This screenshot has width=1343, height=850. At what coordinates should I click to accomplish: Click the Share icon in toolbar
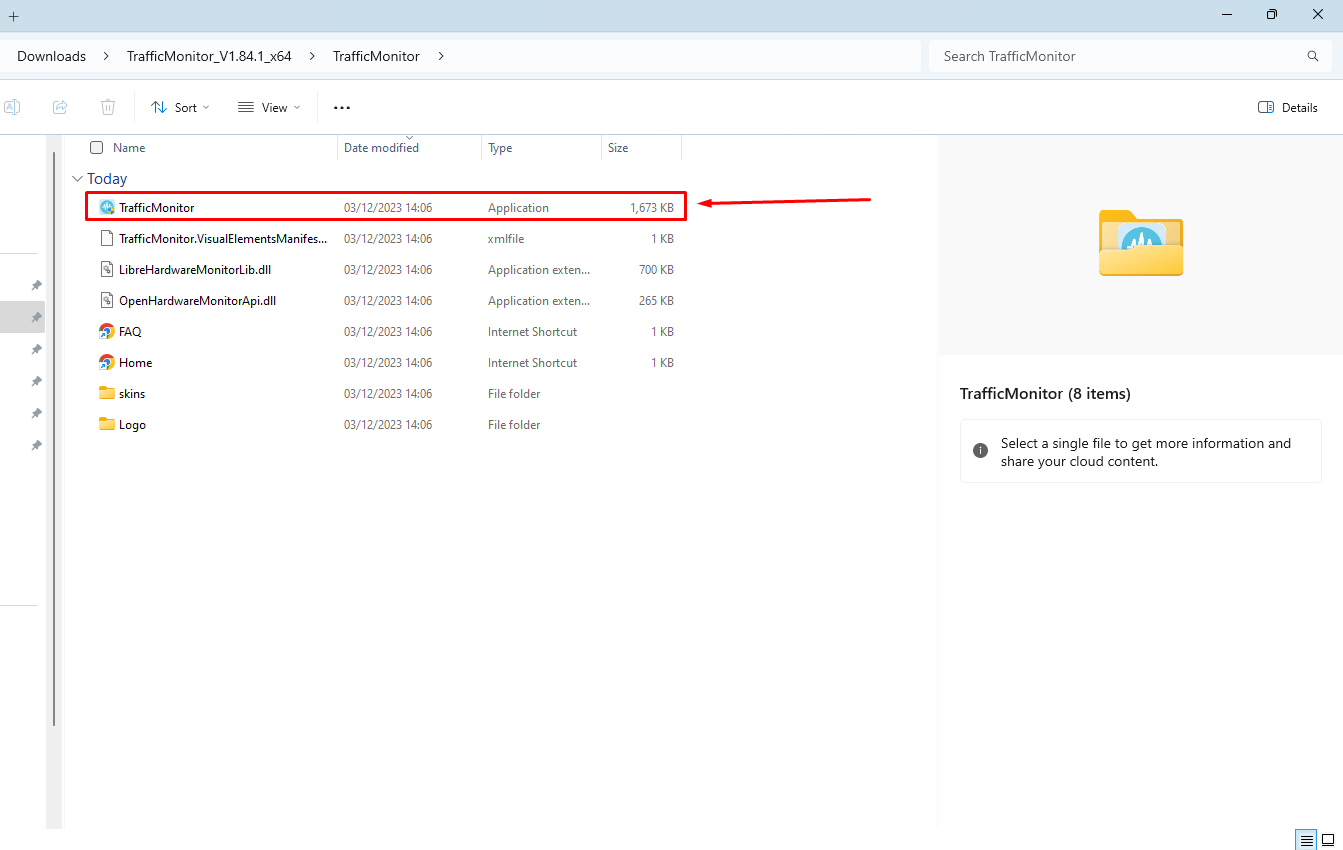60,107
